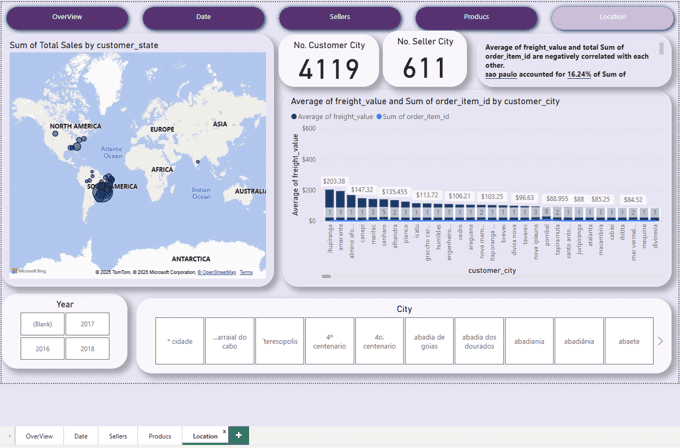Image resolution: width=680 pixels, height=448 pixels.
Task: Click the Average of freight_value legend marker
Action: (x=294, y=117)
